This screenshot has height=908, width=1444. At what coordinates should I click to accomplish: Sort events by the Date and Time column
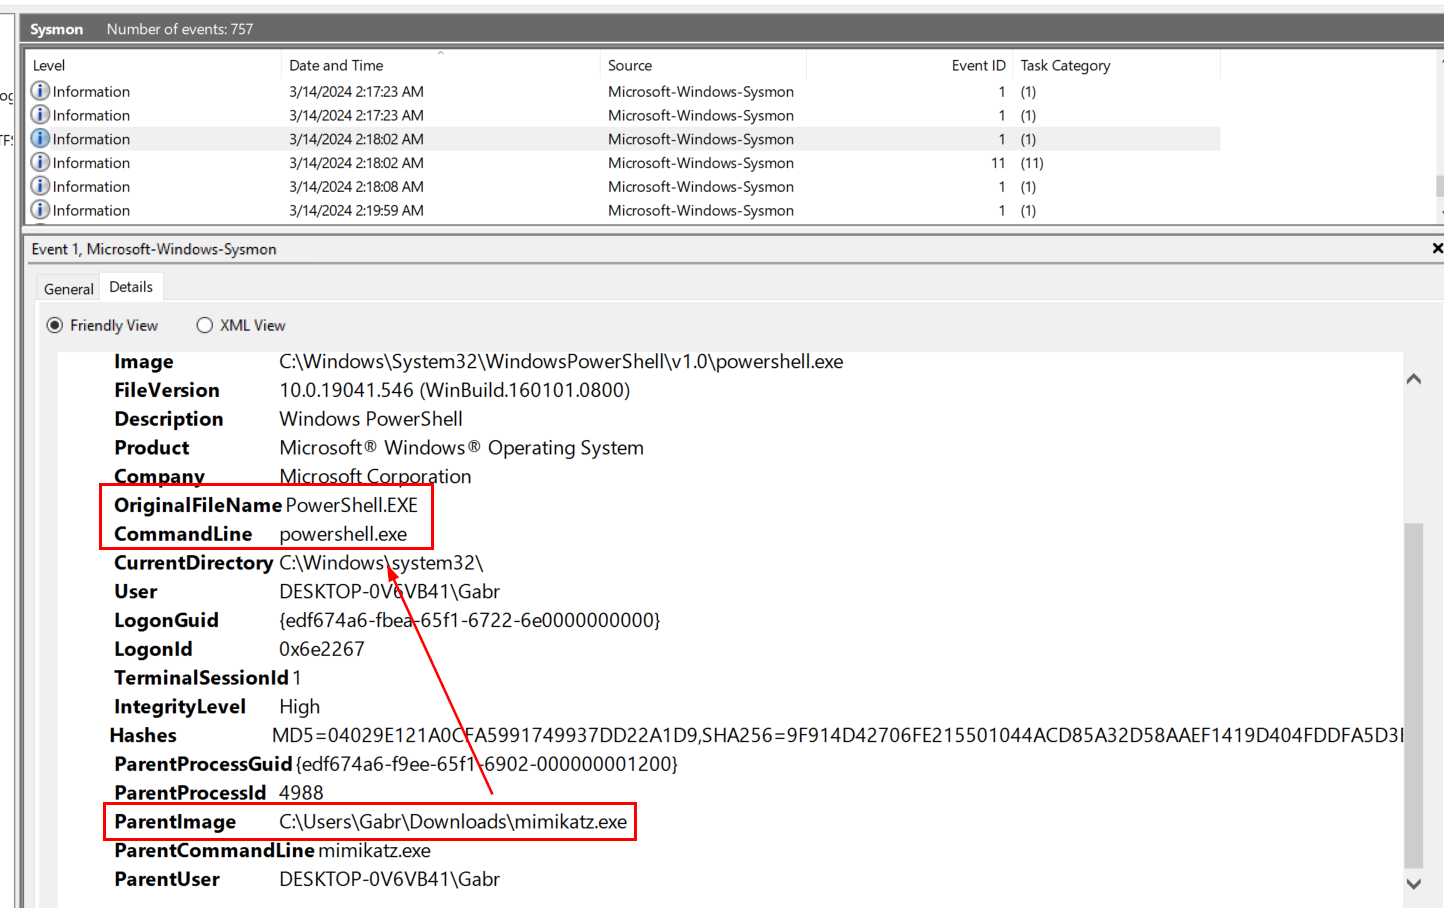pos(336,65)
